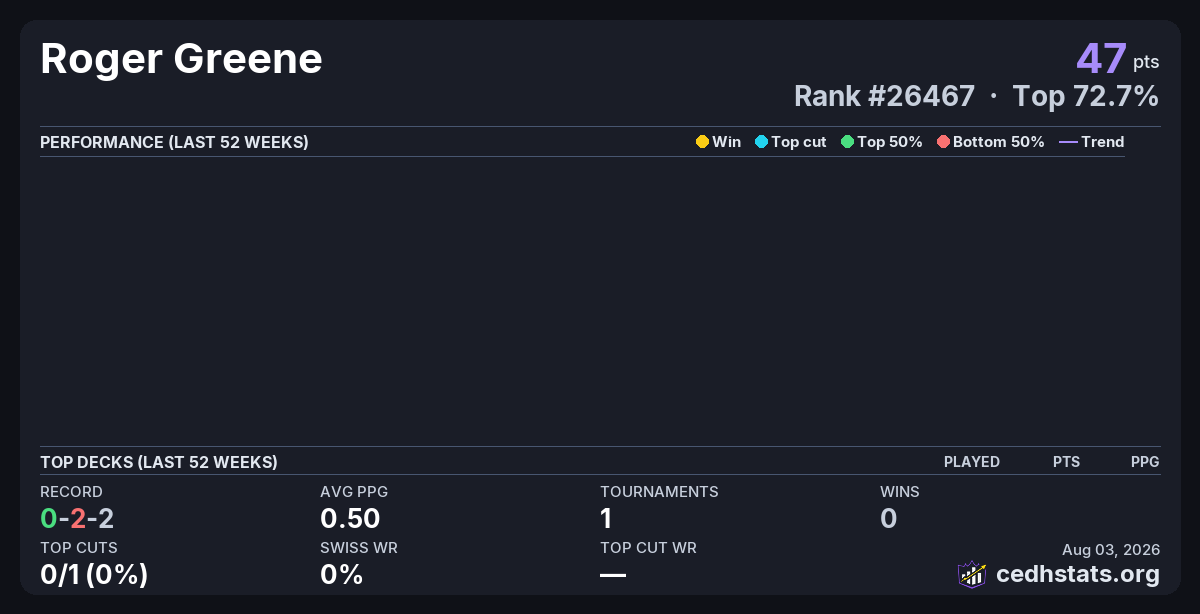Sort decks by PTS column header
Image resolution: width=1200 pixels, height=614 pixels.
click(x=1066, y=462)
